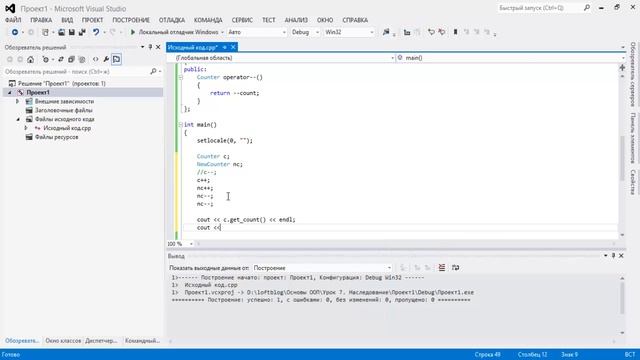Click Локальный отладчик Windows button
The width and height of the screenshot is (640, 360).
tap(178, 32)
